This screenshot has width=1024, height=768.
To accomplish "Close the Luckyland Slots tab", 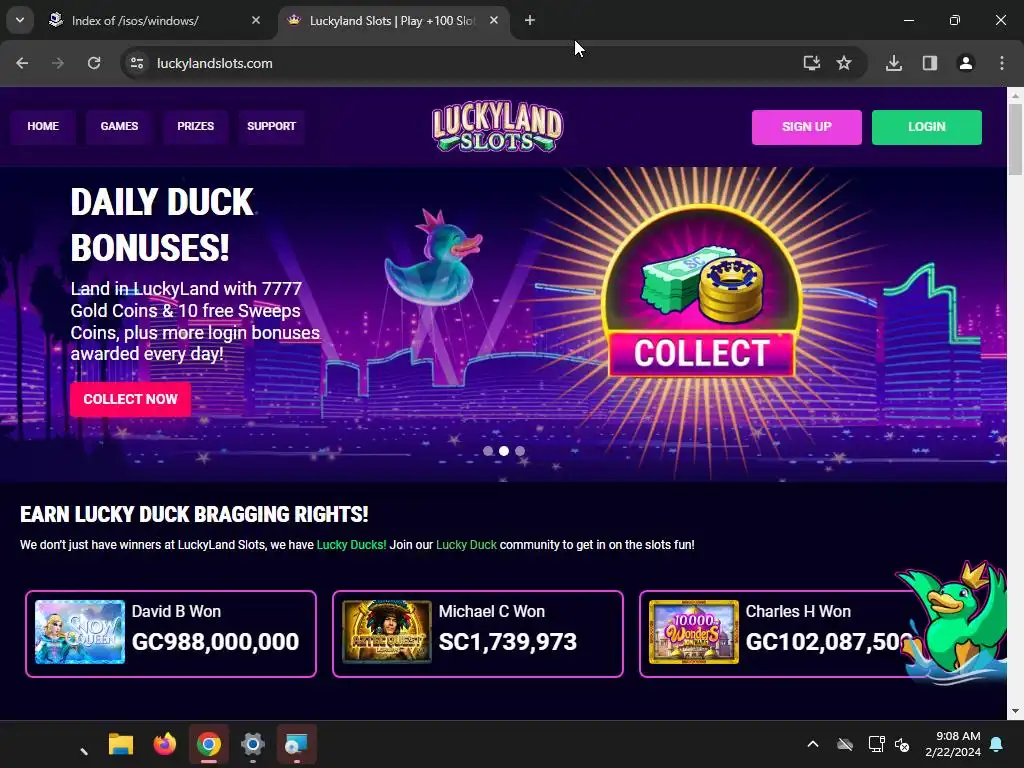I will (494, 20).
